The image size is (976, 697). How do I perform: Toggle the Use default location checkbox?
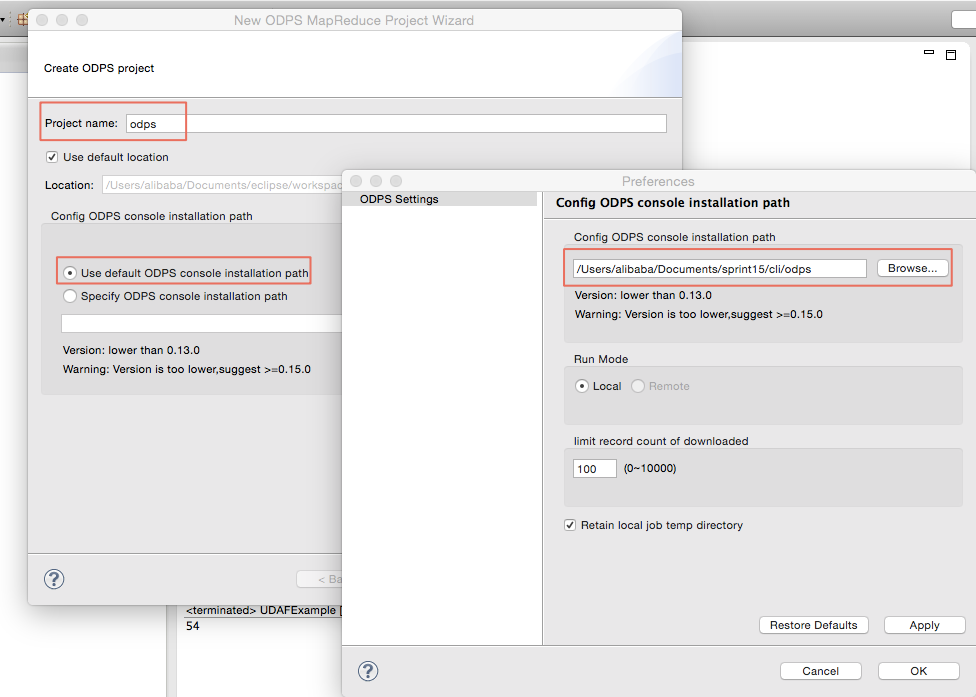click(52, 157)
